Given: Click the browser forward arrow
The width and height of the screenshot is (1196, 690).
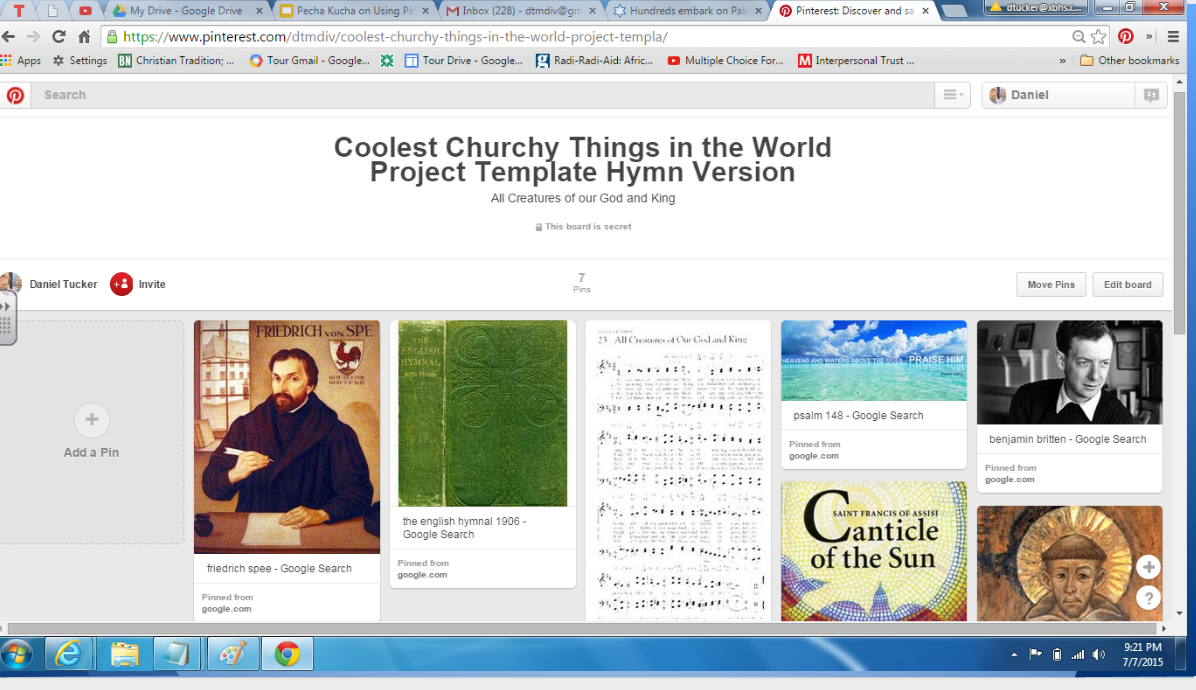Looking at the screenshot, I should 33,37.
